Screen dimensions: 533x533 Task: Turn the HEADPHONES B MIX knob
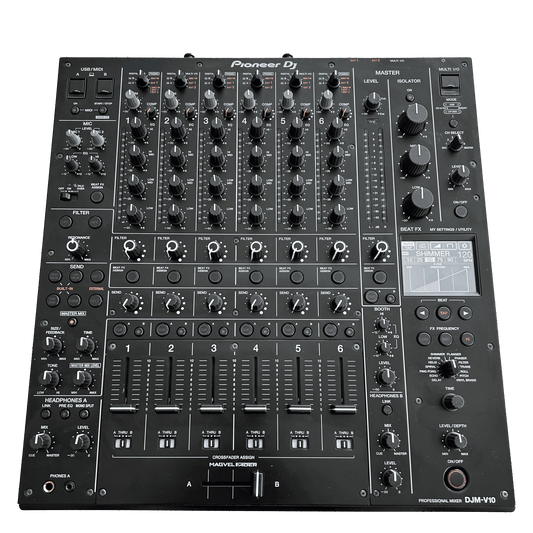[389, 440]
